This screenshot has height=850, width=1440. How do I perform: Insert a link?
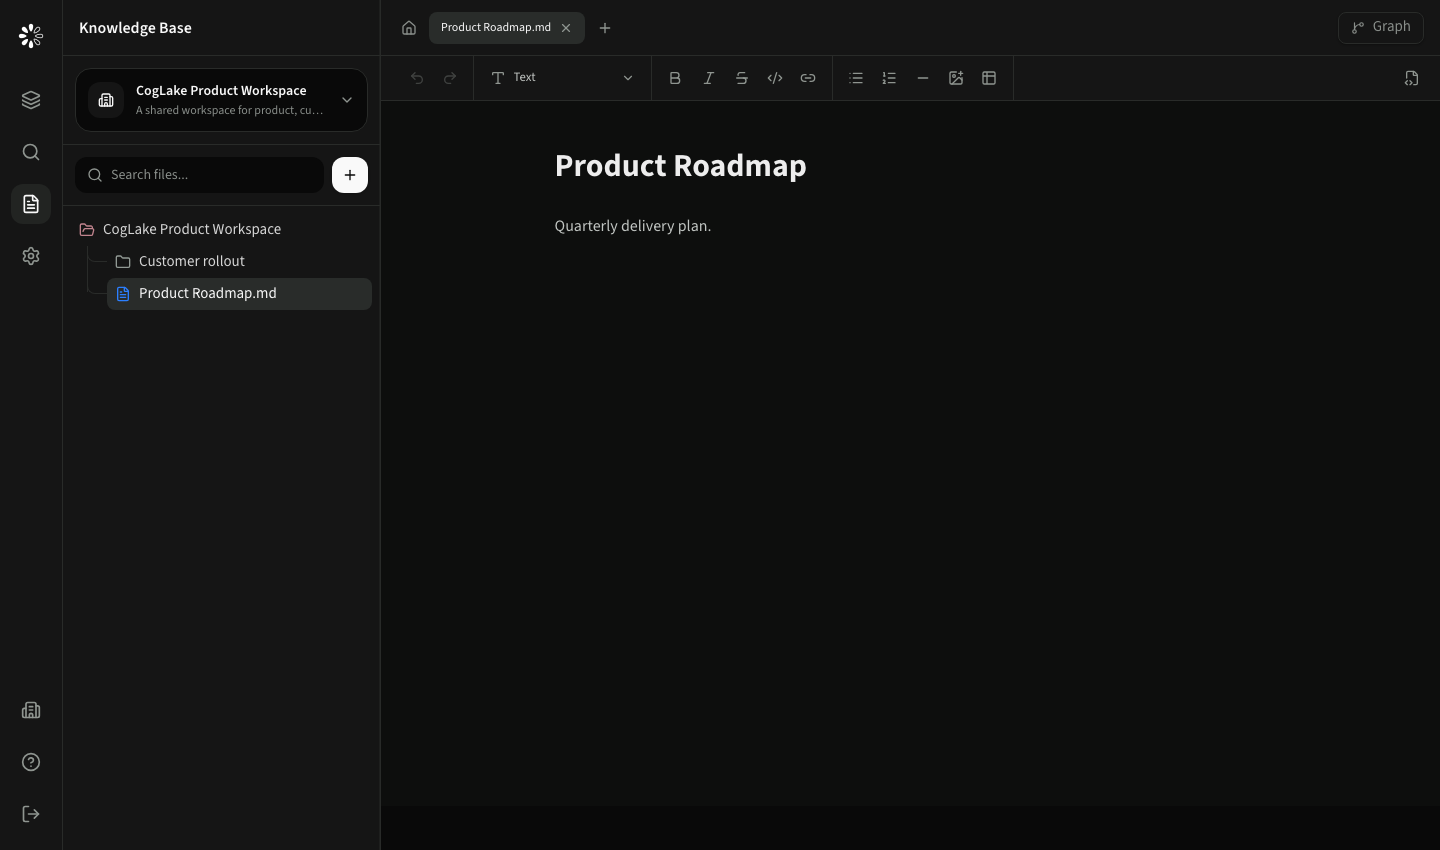click(808, 78)
